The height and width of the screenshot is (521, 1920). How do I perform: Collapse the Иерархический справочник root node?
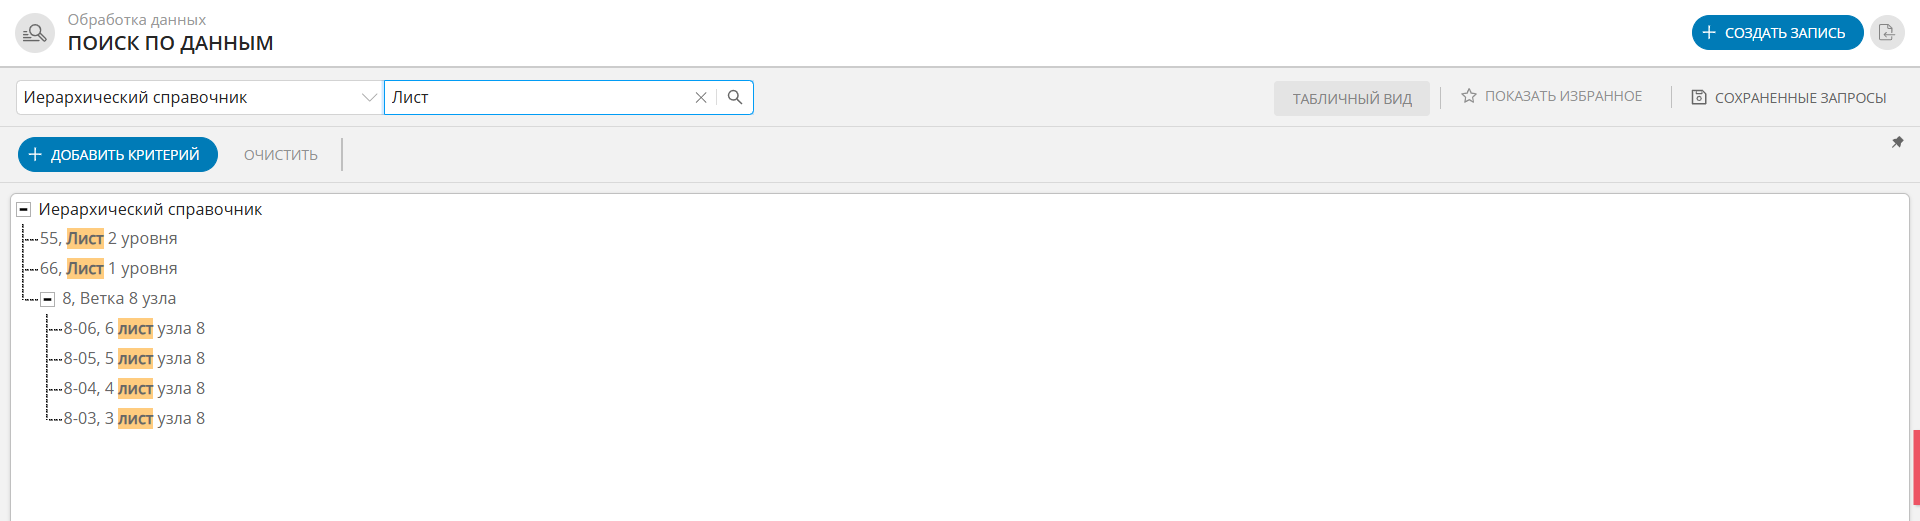pyautogui.click(x=24, y=210)
